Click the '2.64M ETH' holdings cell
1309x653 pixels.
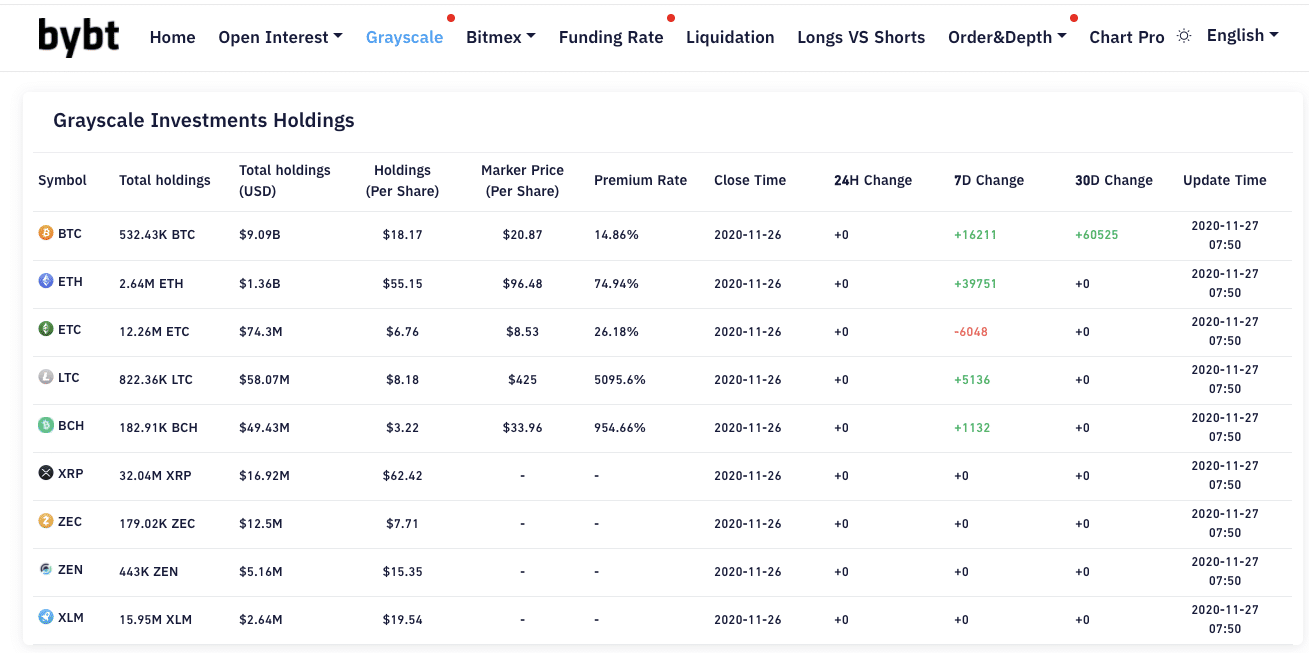click(x=151, y=283)
